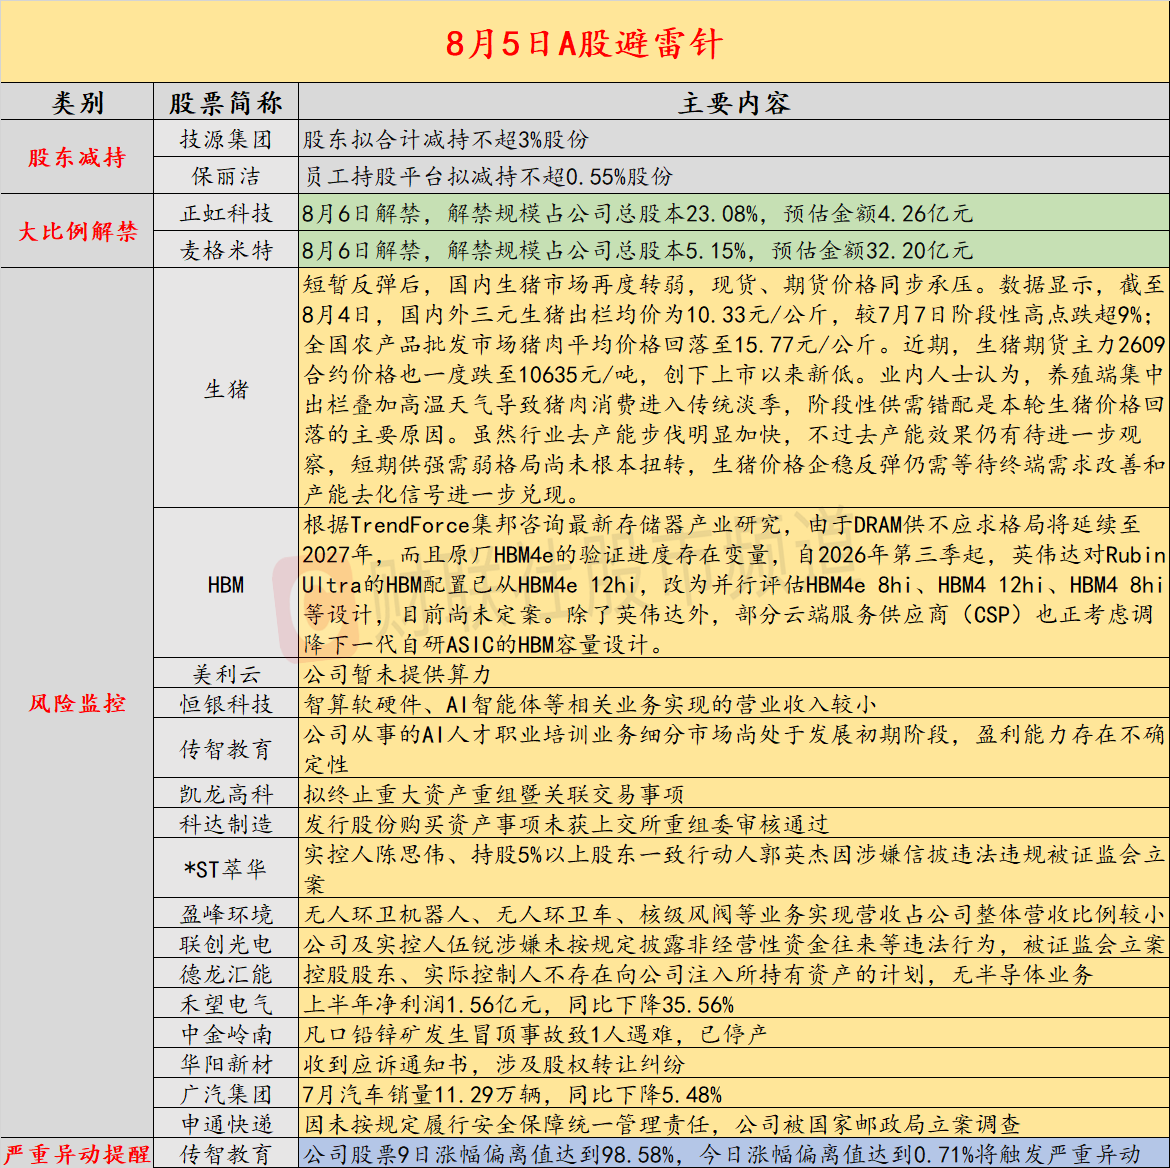The width and height of the screenshot is (1170, 1168).
Task: Click the 严重异动提醒 category cell
Action: (x=77, y=1153)
